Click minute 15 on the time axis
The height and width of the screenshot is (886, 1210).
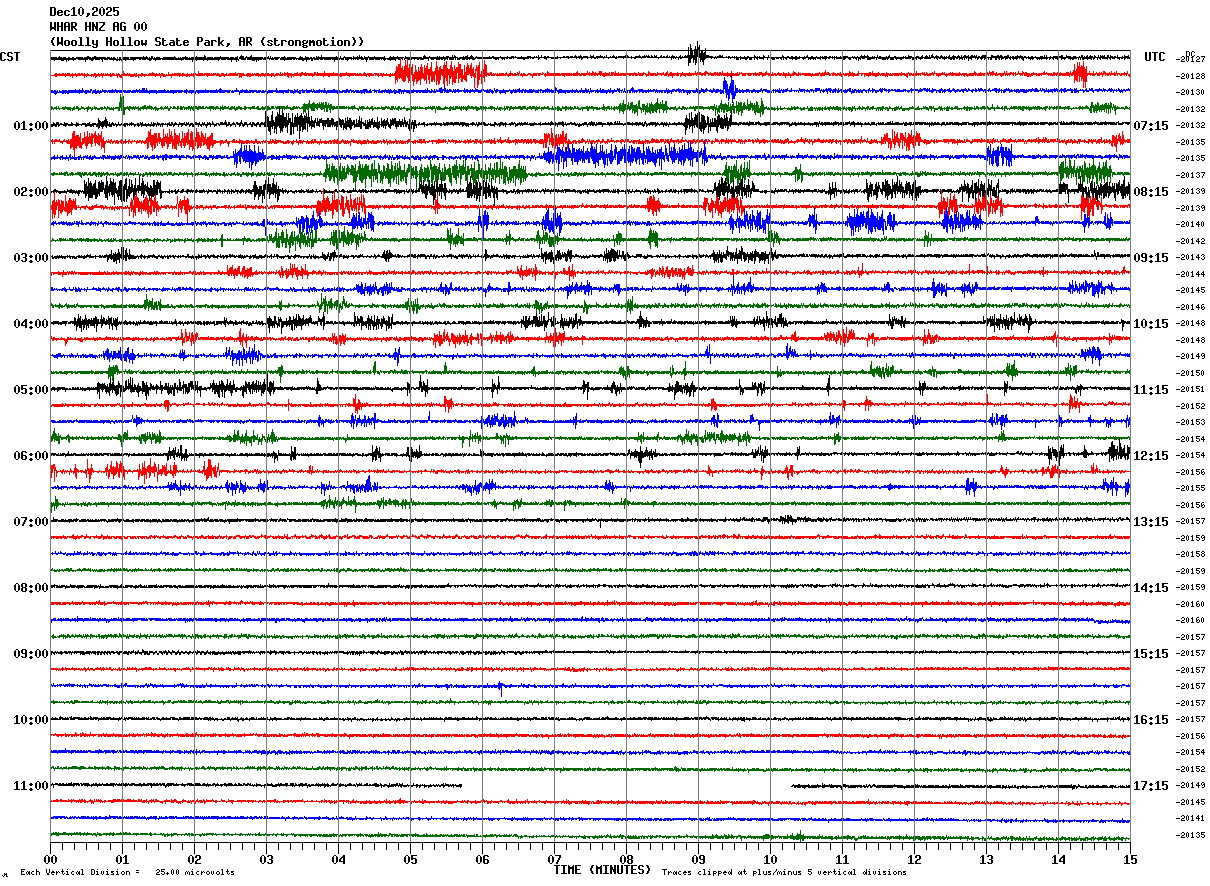(1130, 859)
